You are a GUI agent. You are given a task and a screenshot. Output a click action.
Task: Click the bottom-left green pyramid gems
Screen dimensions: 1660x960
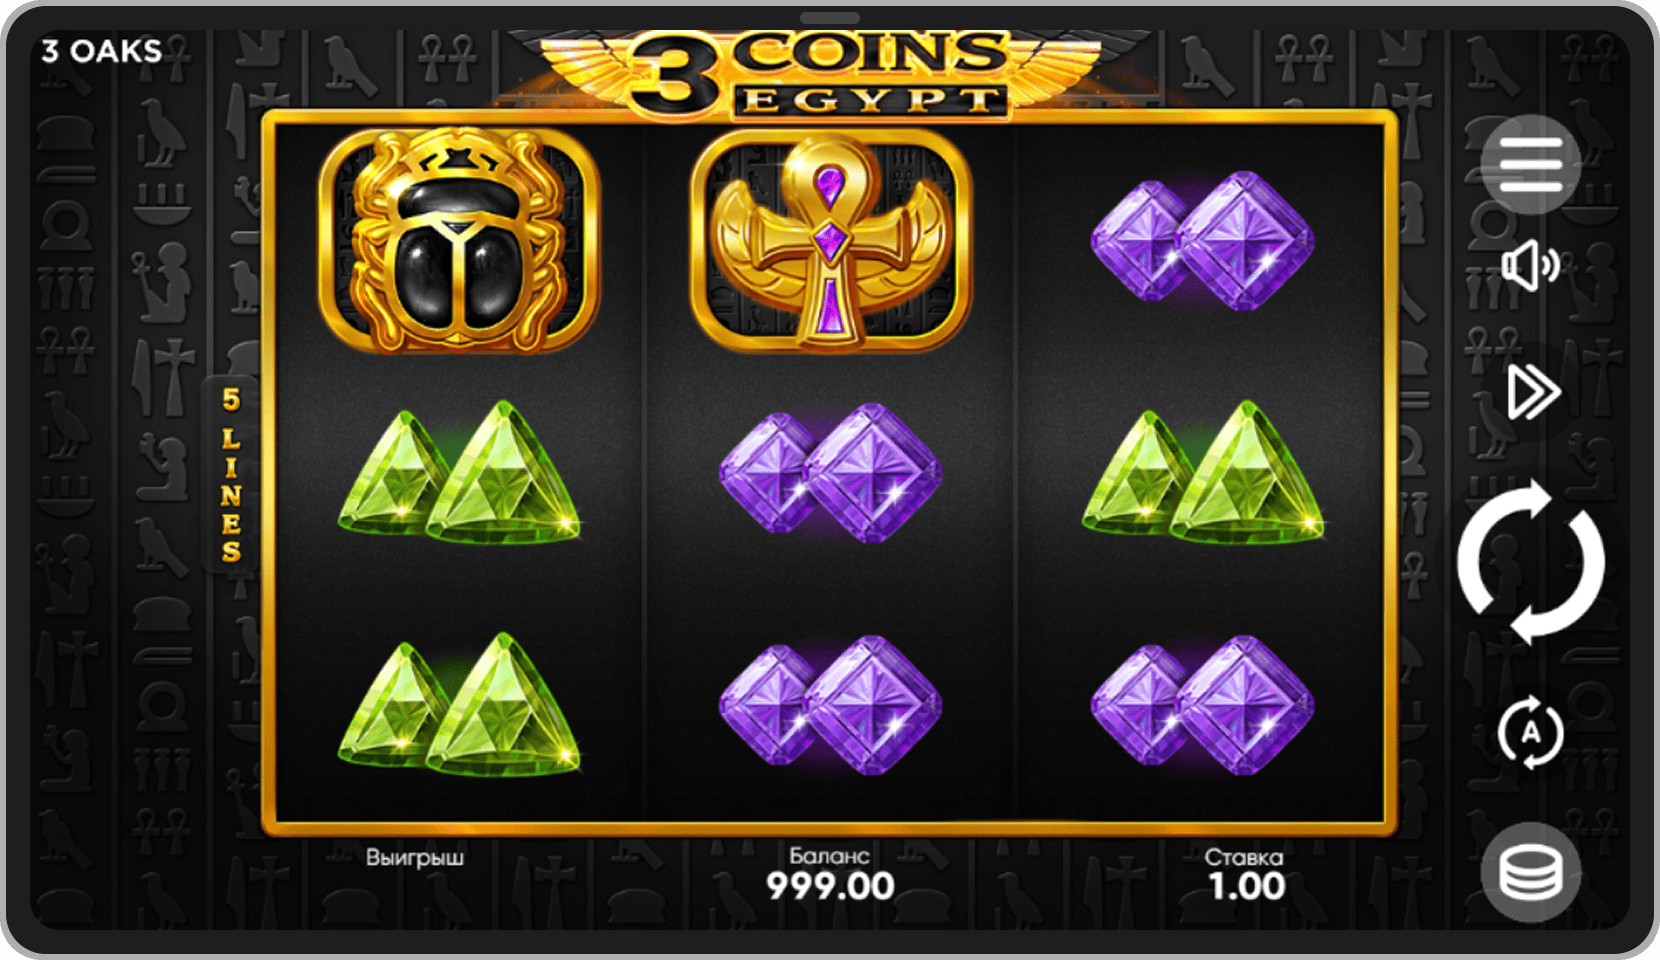[x=459, y=704]
